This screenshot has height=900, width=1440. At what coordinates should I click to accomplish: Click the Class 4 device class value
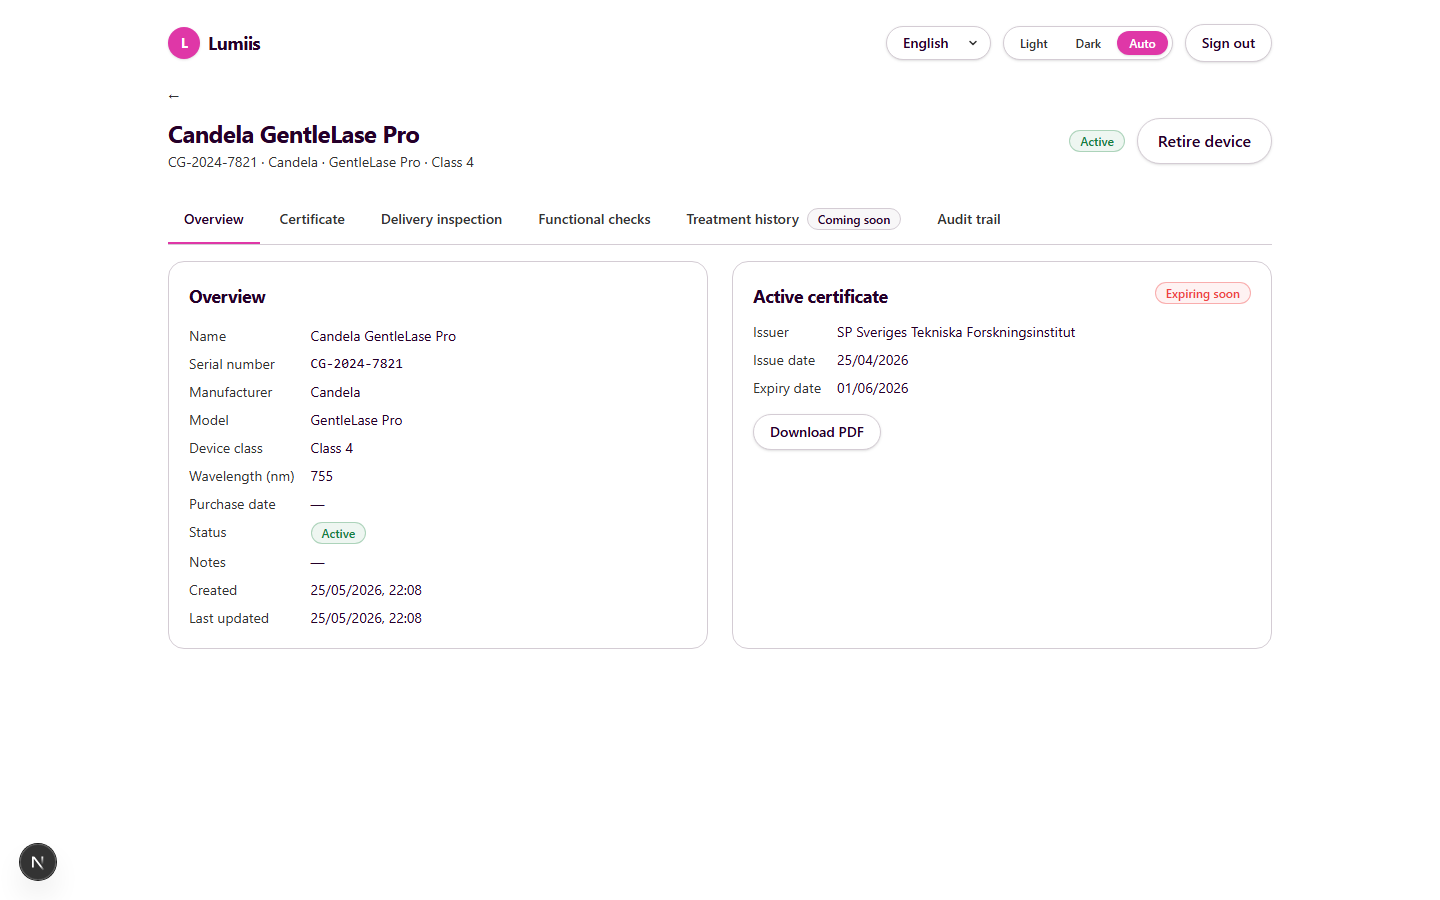pos(332,448)
